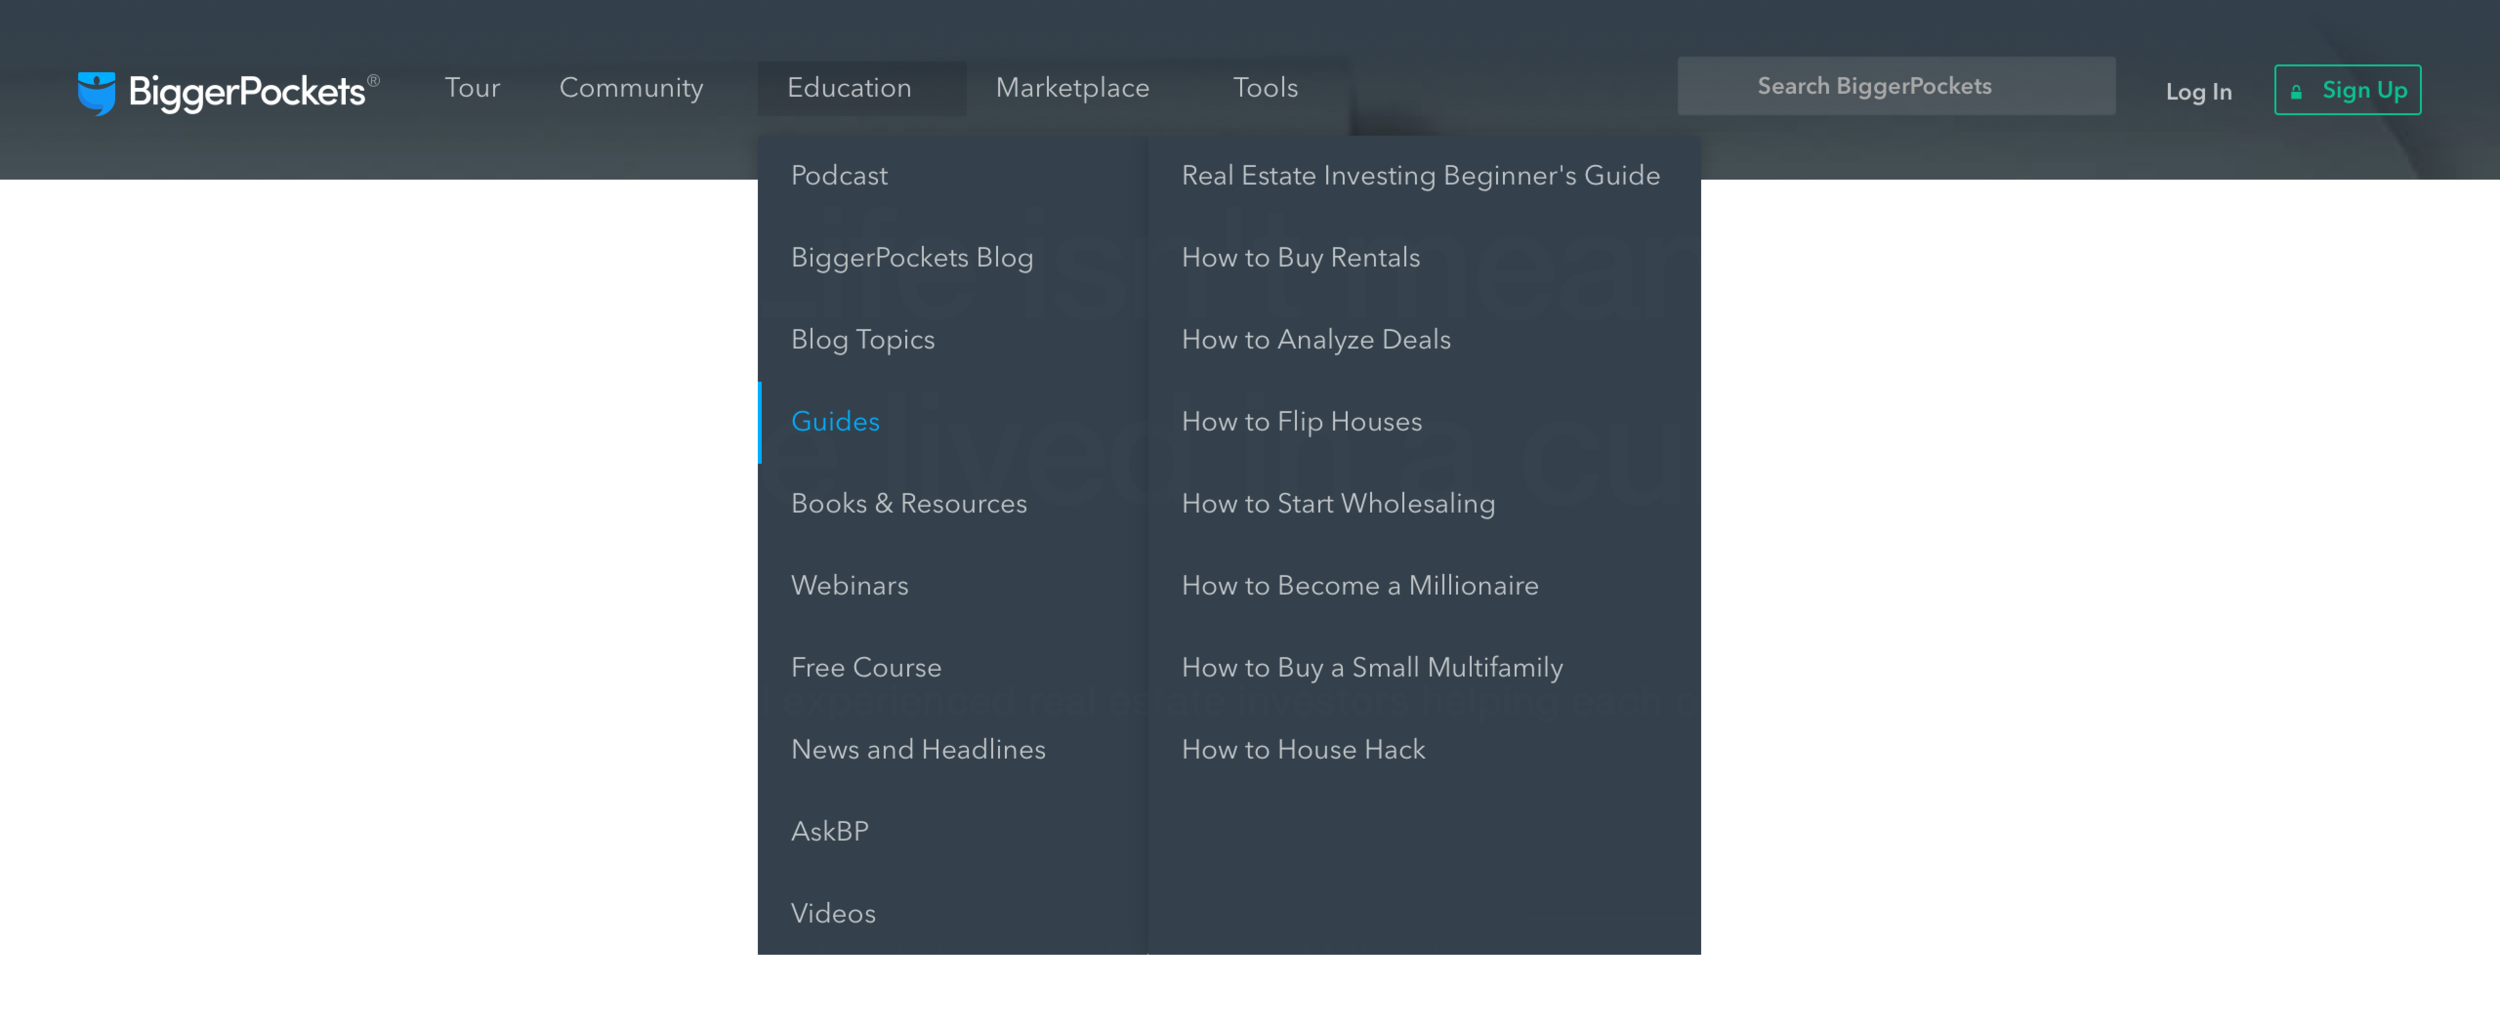This screenshot has width=2500, height=1027.
Task: Click the lock icon in Sign Up
Action: tap(2296, 92)
